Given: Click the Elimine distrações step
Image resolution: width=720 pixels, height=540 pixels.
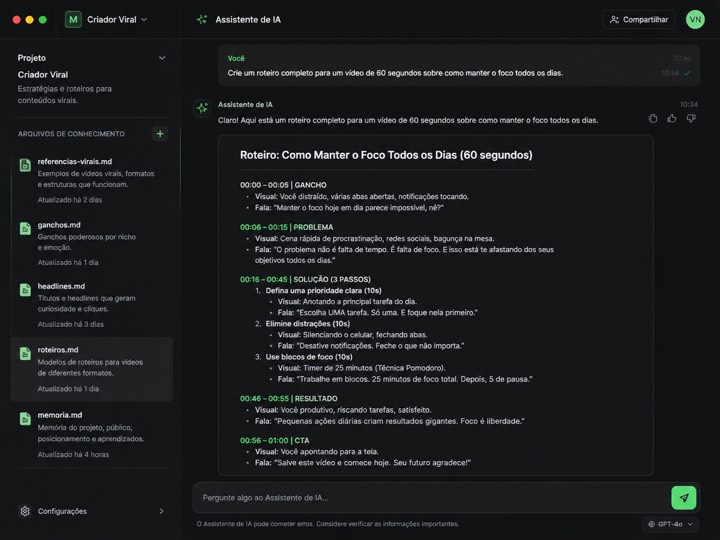Looking at the screenshot, I should [308, 324].
